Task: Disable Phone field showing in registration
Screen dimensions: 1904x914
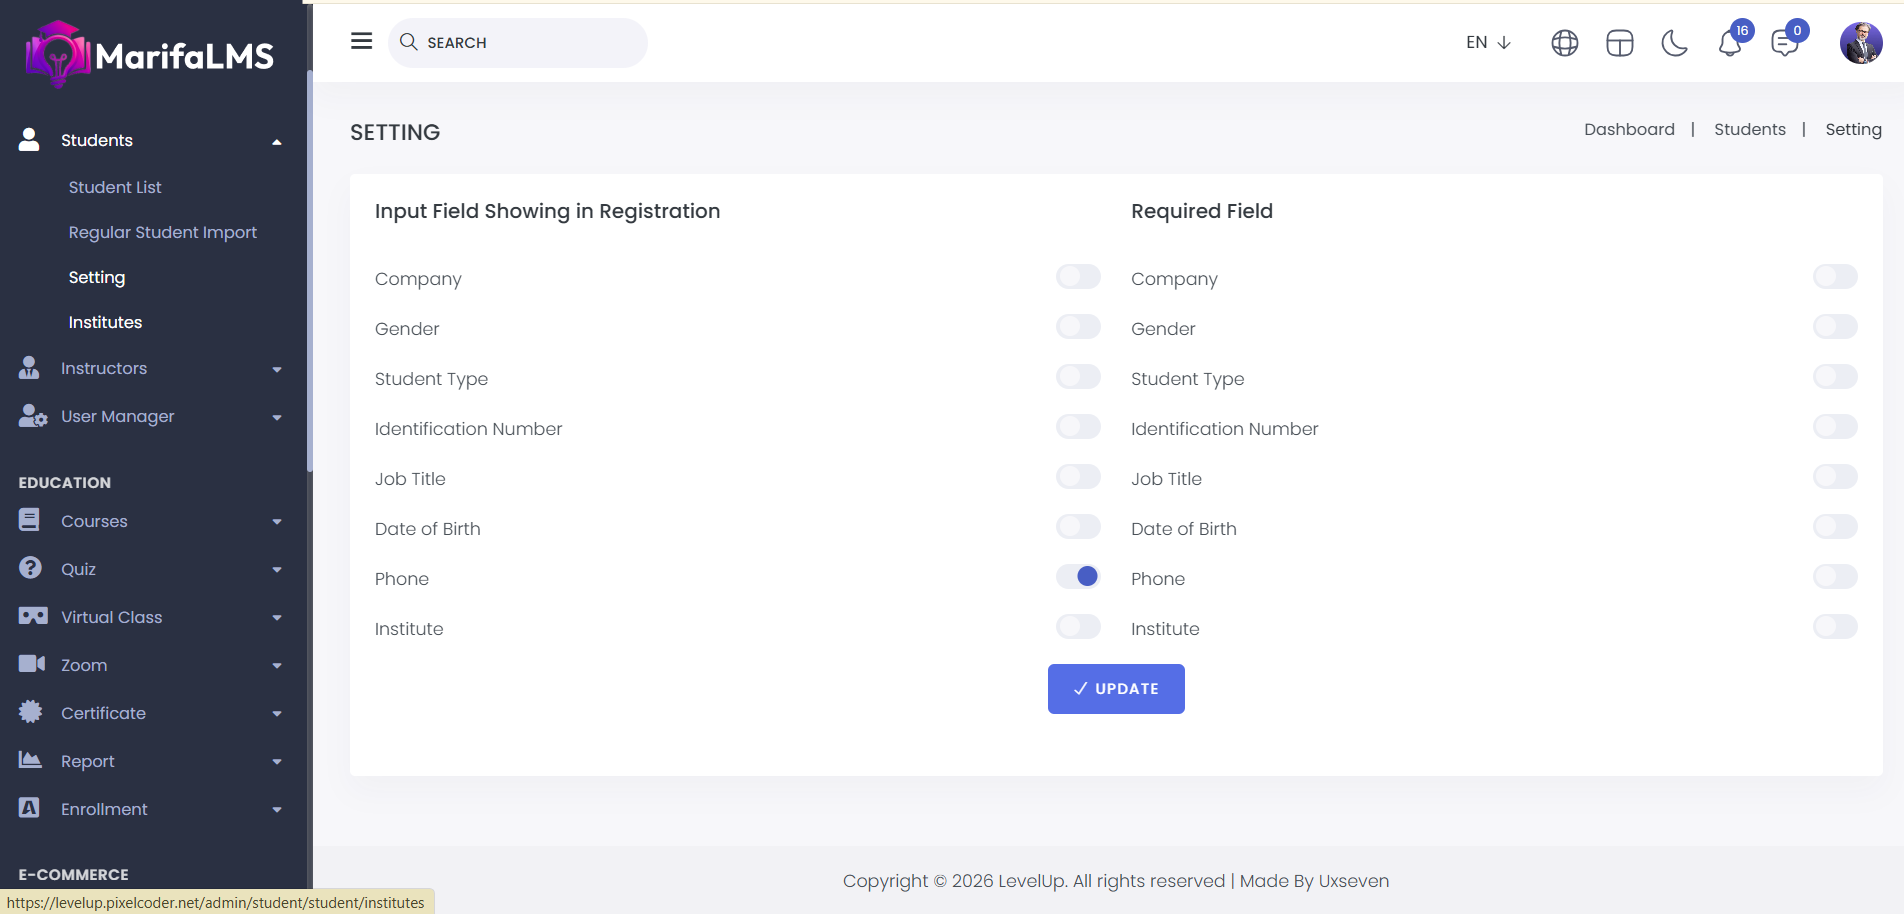Action: coord(1078,577)
